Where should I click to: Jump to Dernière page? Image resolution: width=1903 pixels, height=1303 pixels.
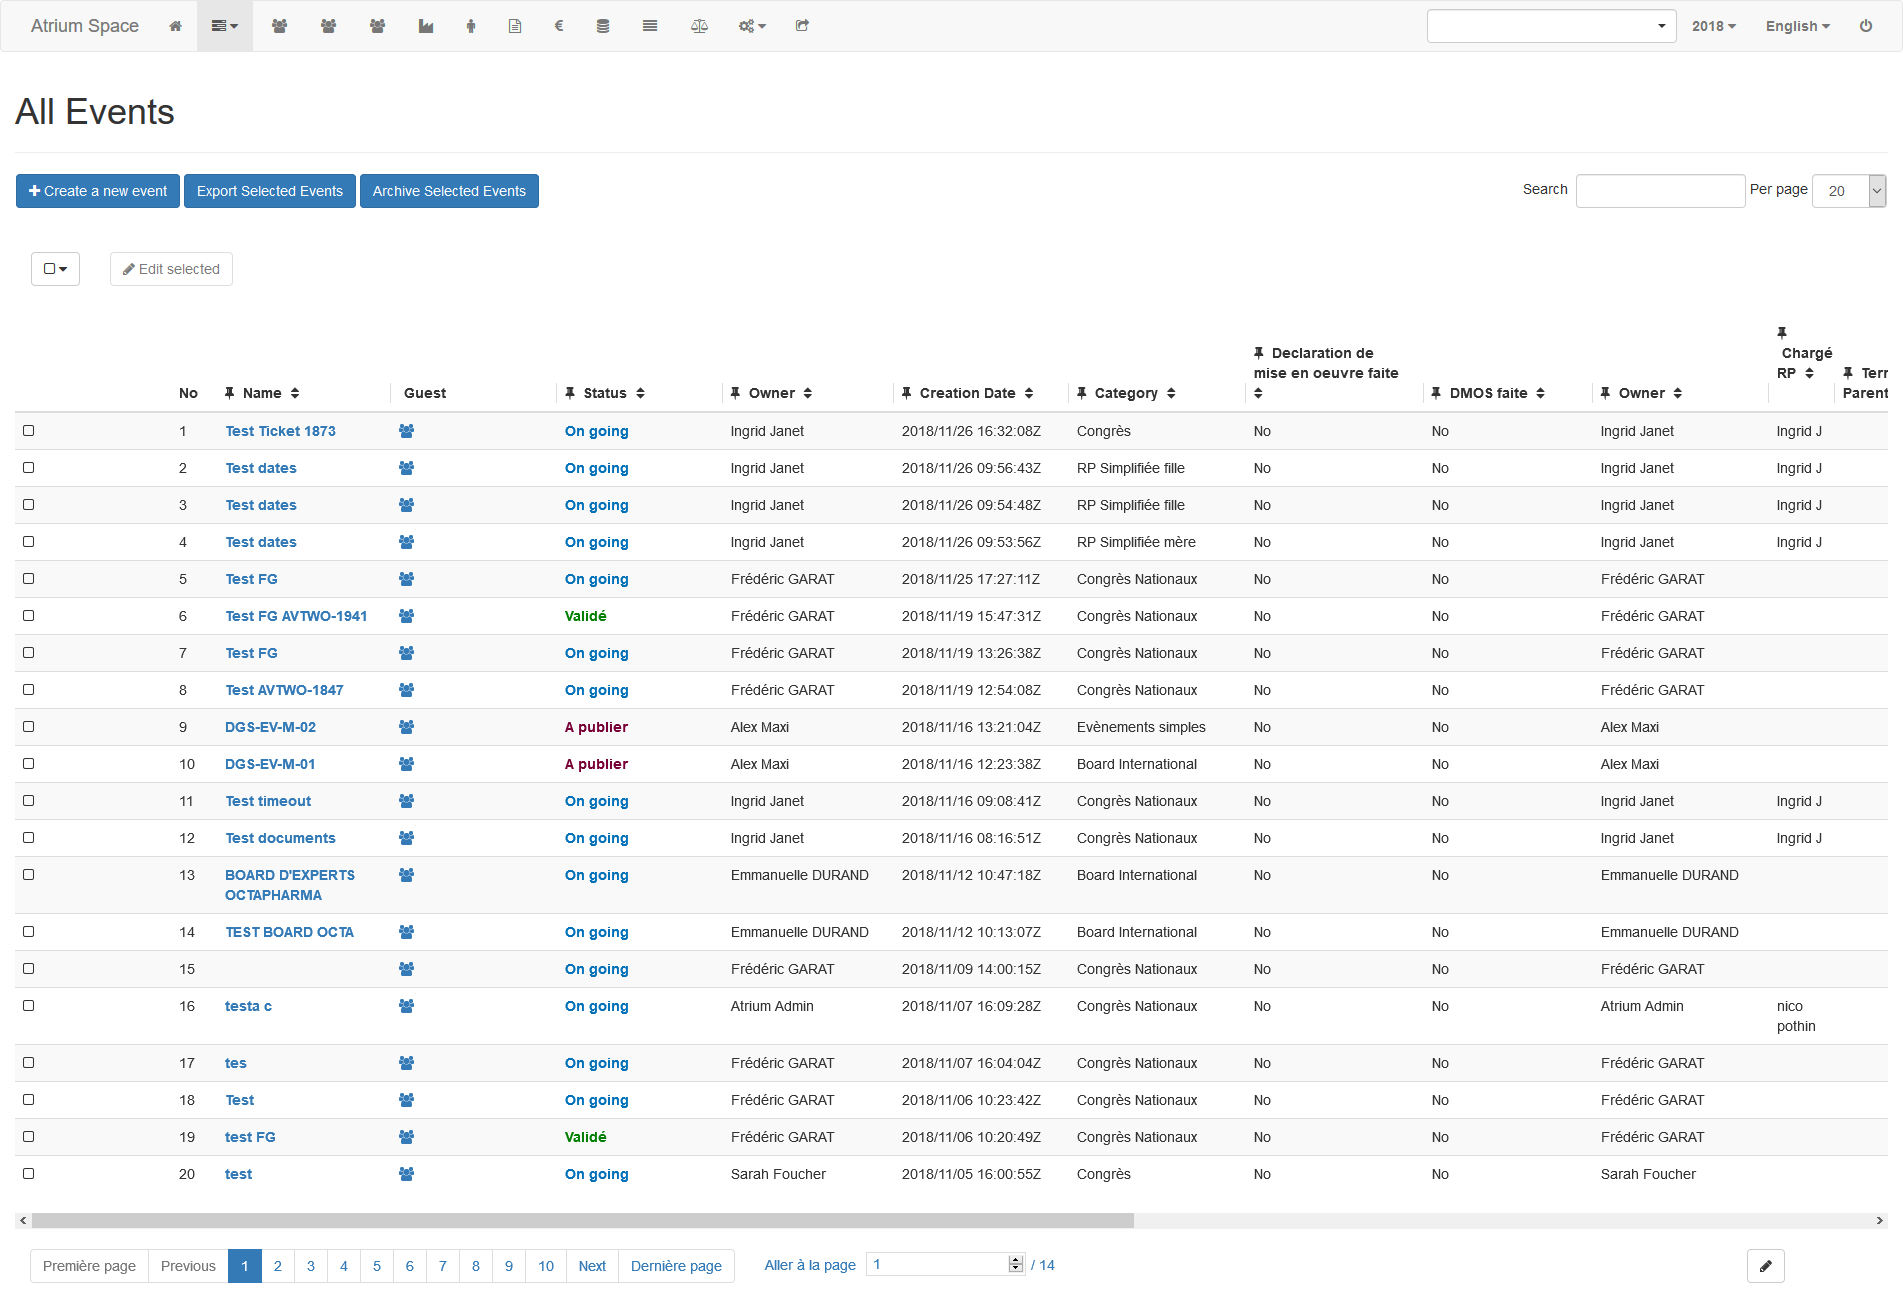[676, 1266]
